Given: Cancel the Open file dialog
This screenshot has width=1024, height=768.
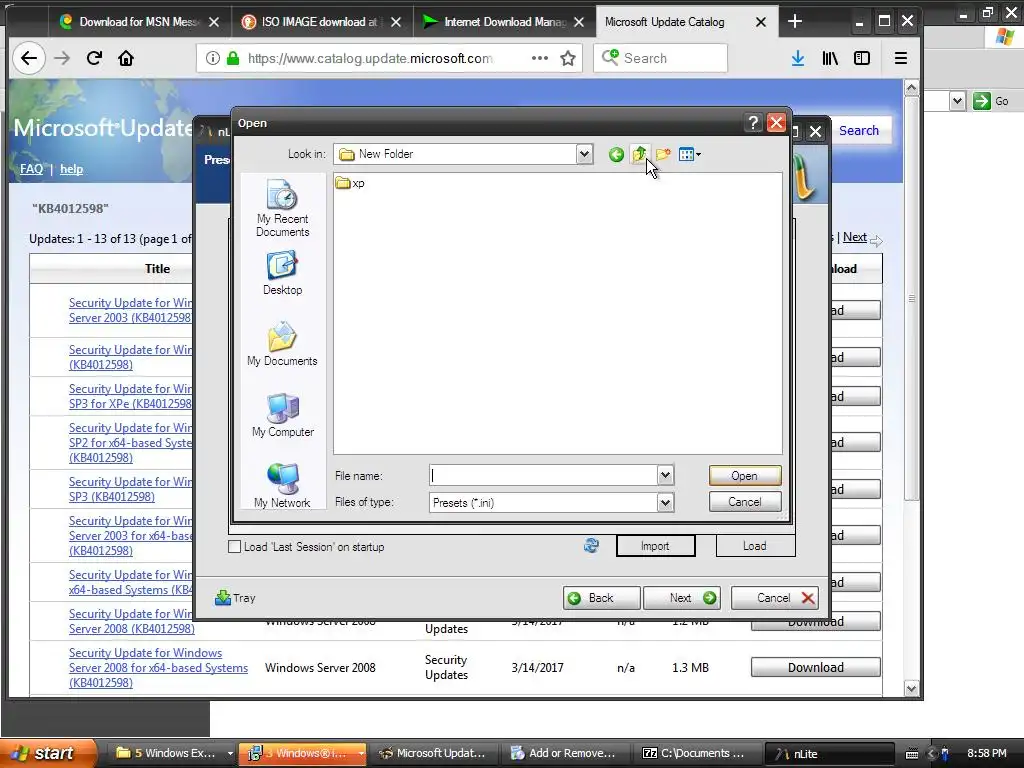Looking at the screenshot, I should [x=744, y=502].
